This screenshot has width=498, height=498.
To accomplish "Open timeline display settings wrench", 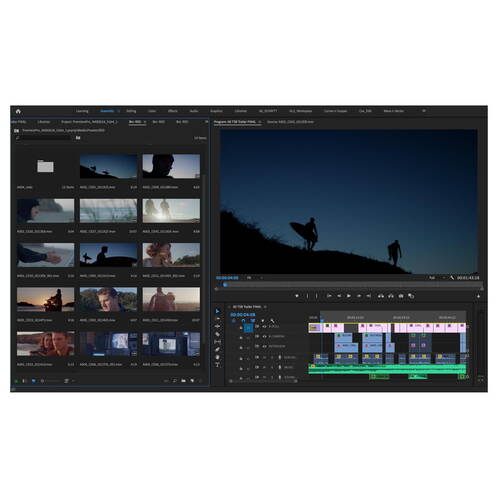I will pyautogui.click(x=272, y=321).
